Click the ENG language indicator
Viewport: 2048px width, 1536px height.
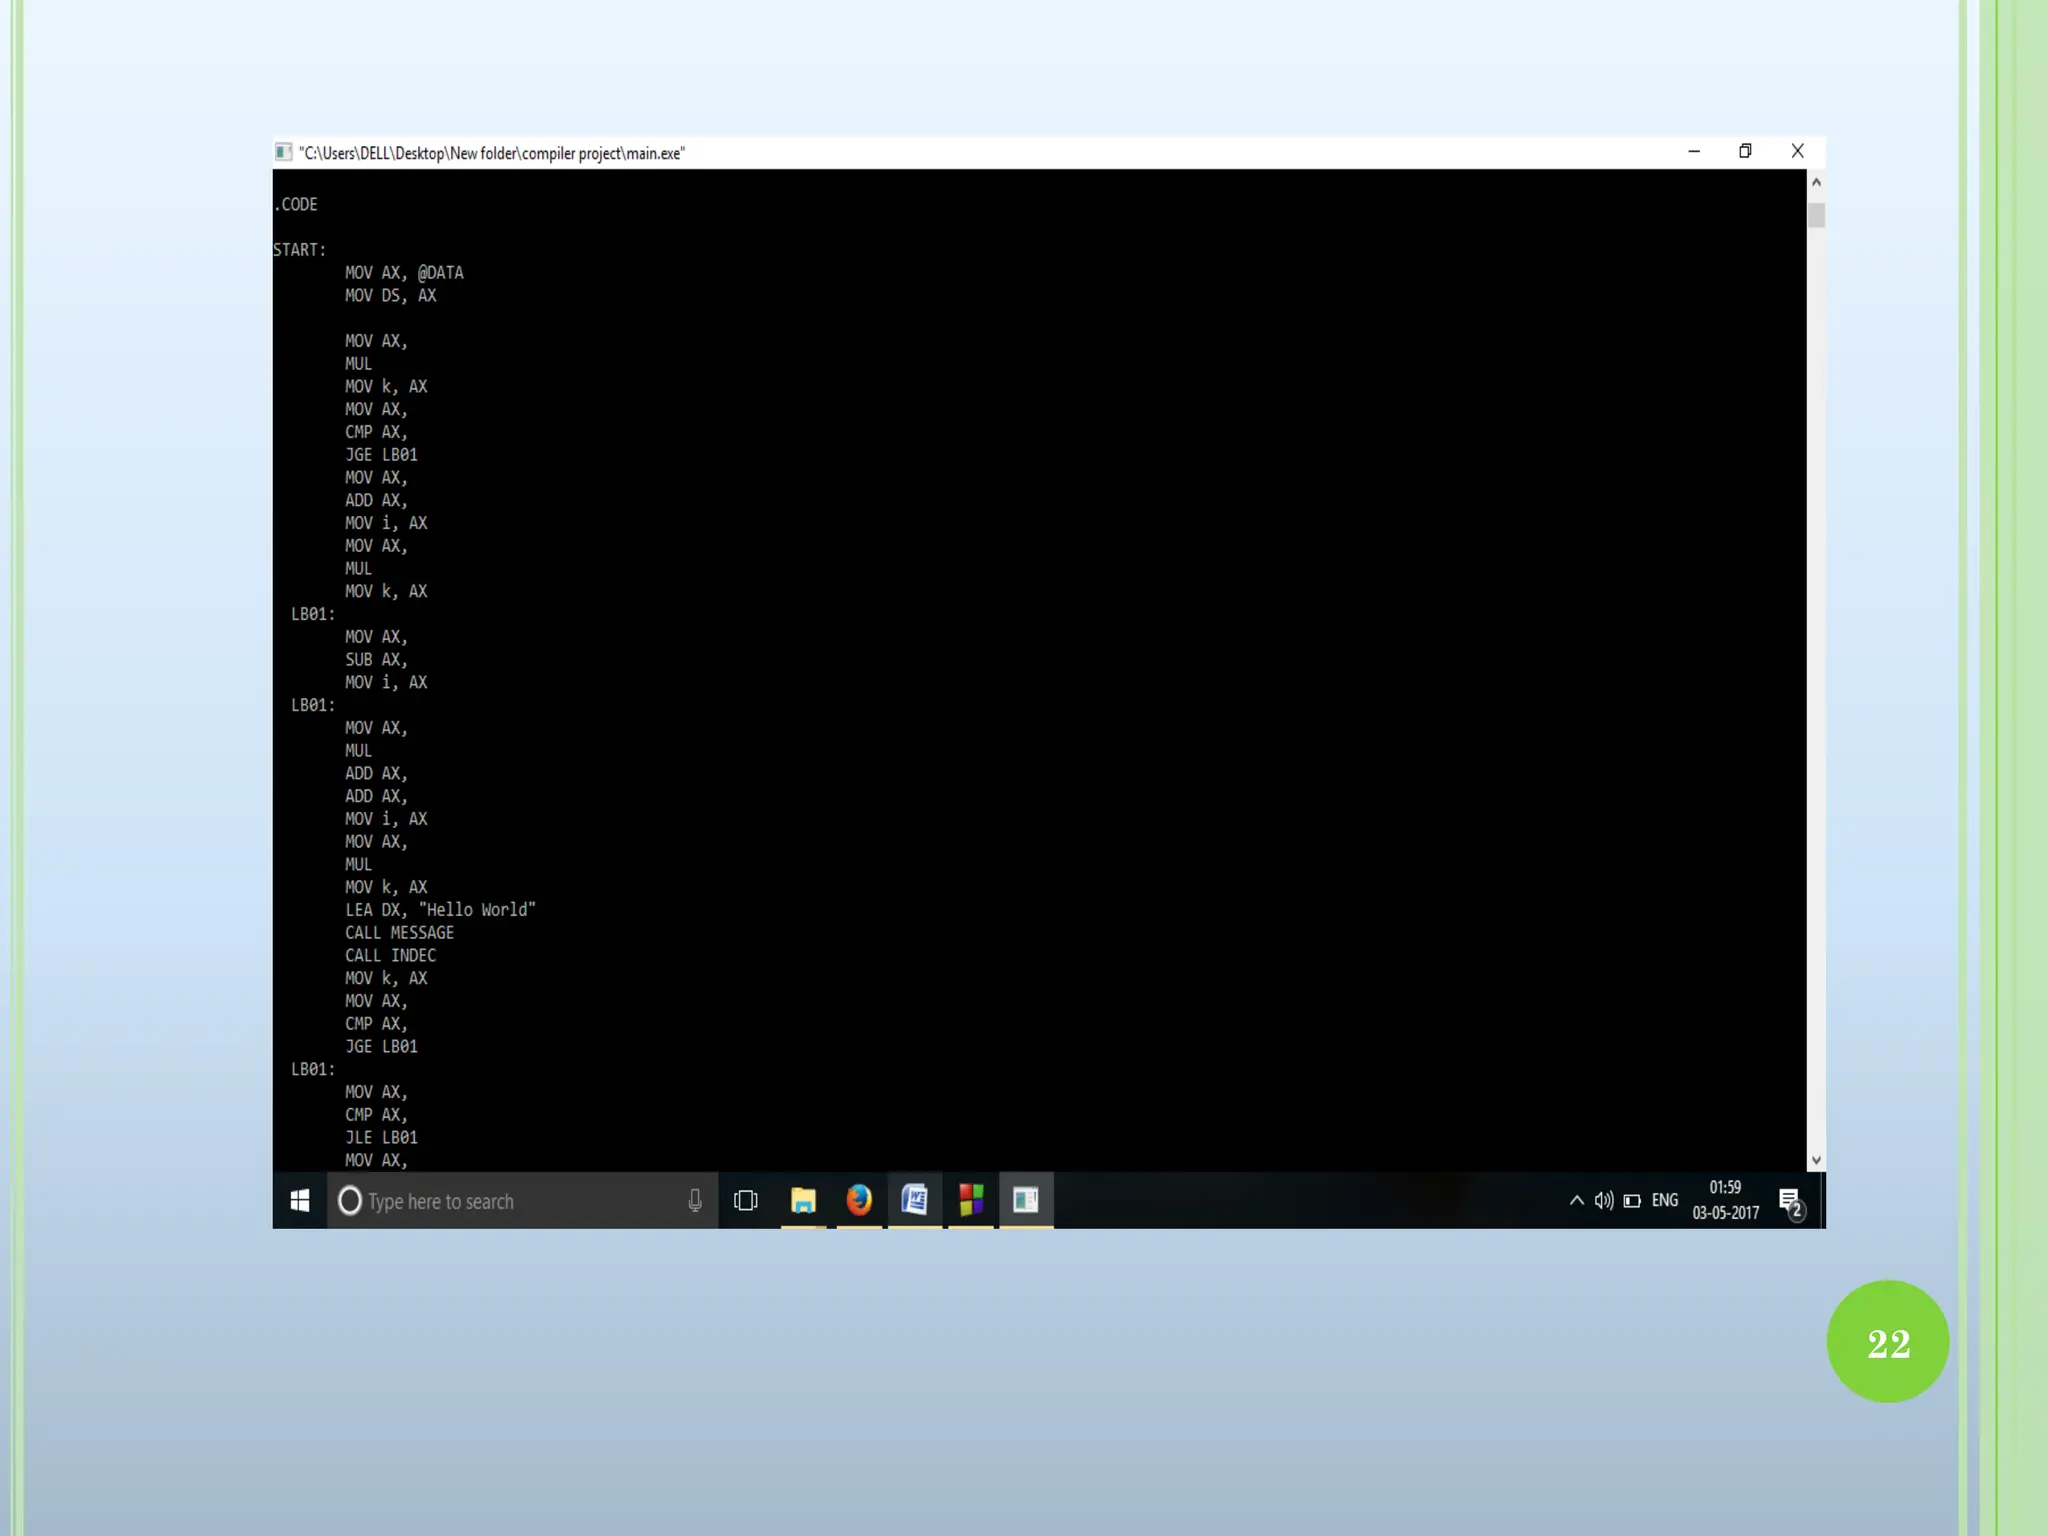pos(1665,1201)
